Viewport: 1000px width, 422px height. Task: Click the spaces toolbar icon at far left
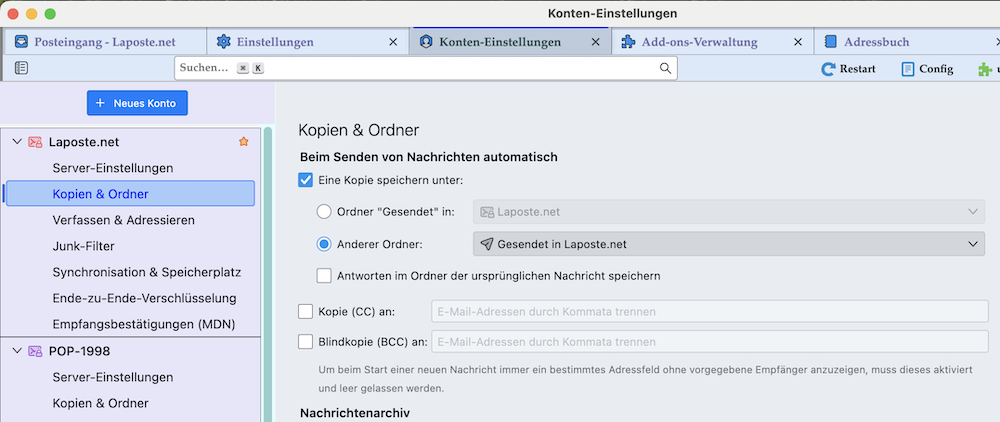pyautogui.click(x=22, y=68)
